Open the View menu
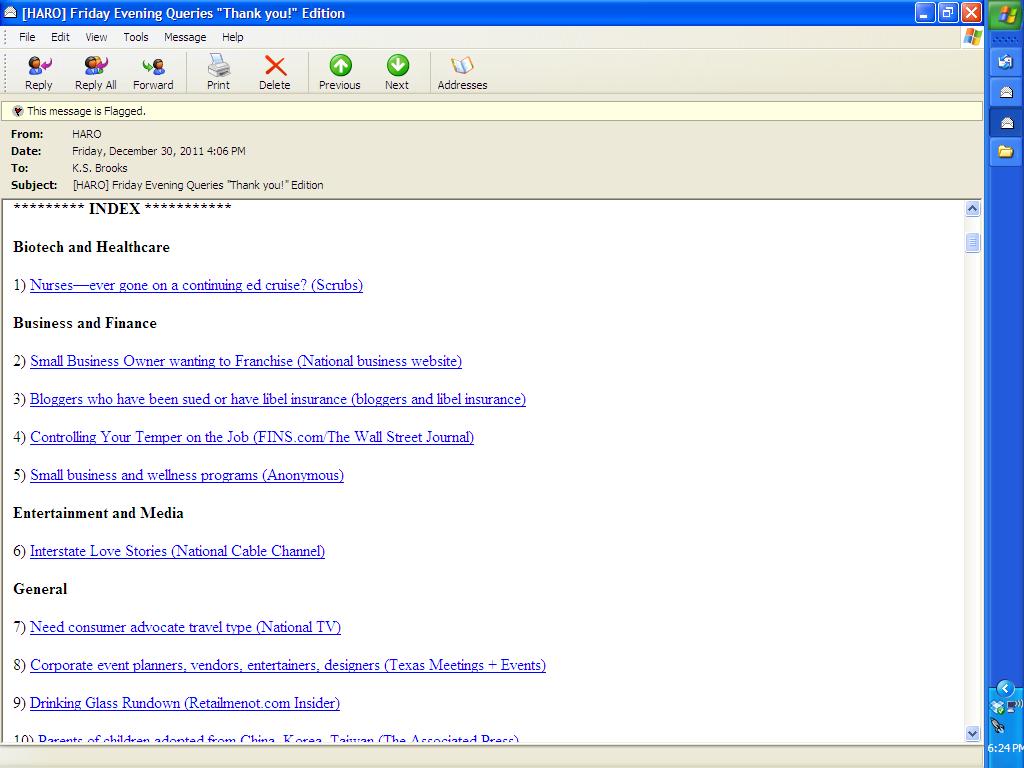This screenshot has width=1024, height=768. click(x=96, y=37)
